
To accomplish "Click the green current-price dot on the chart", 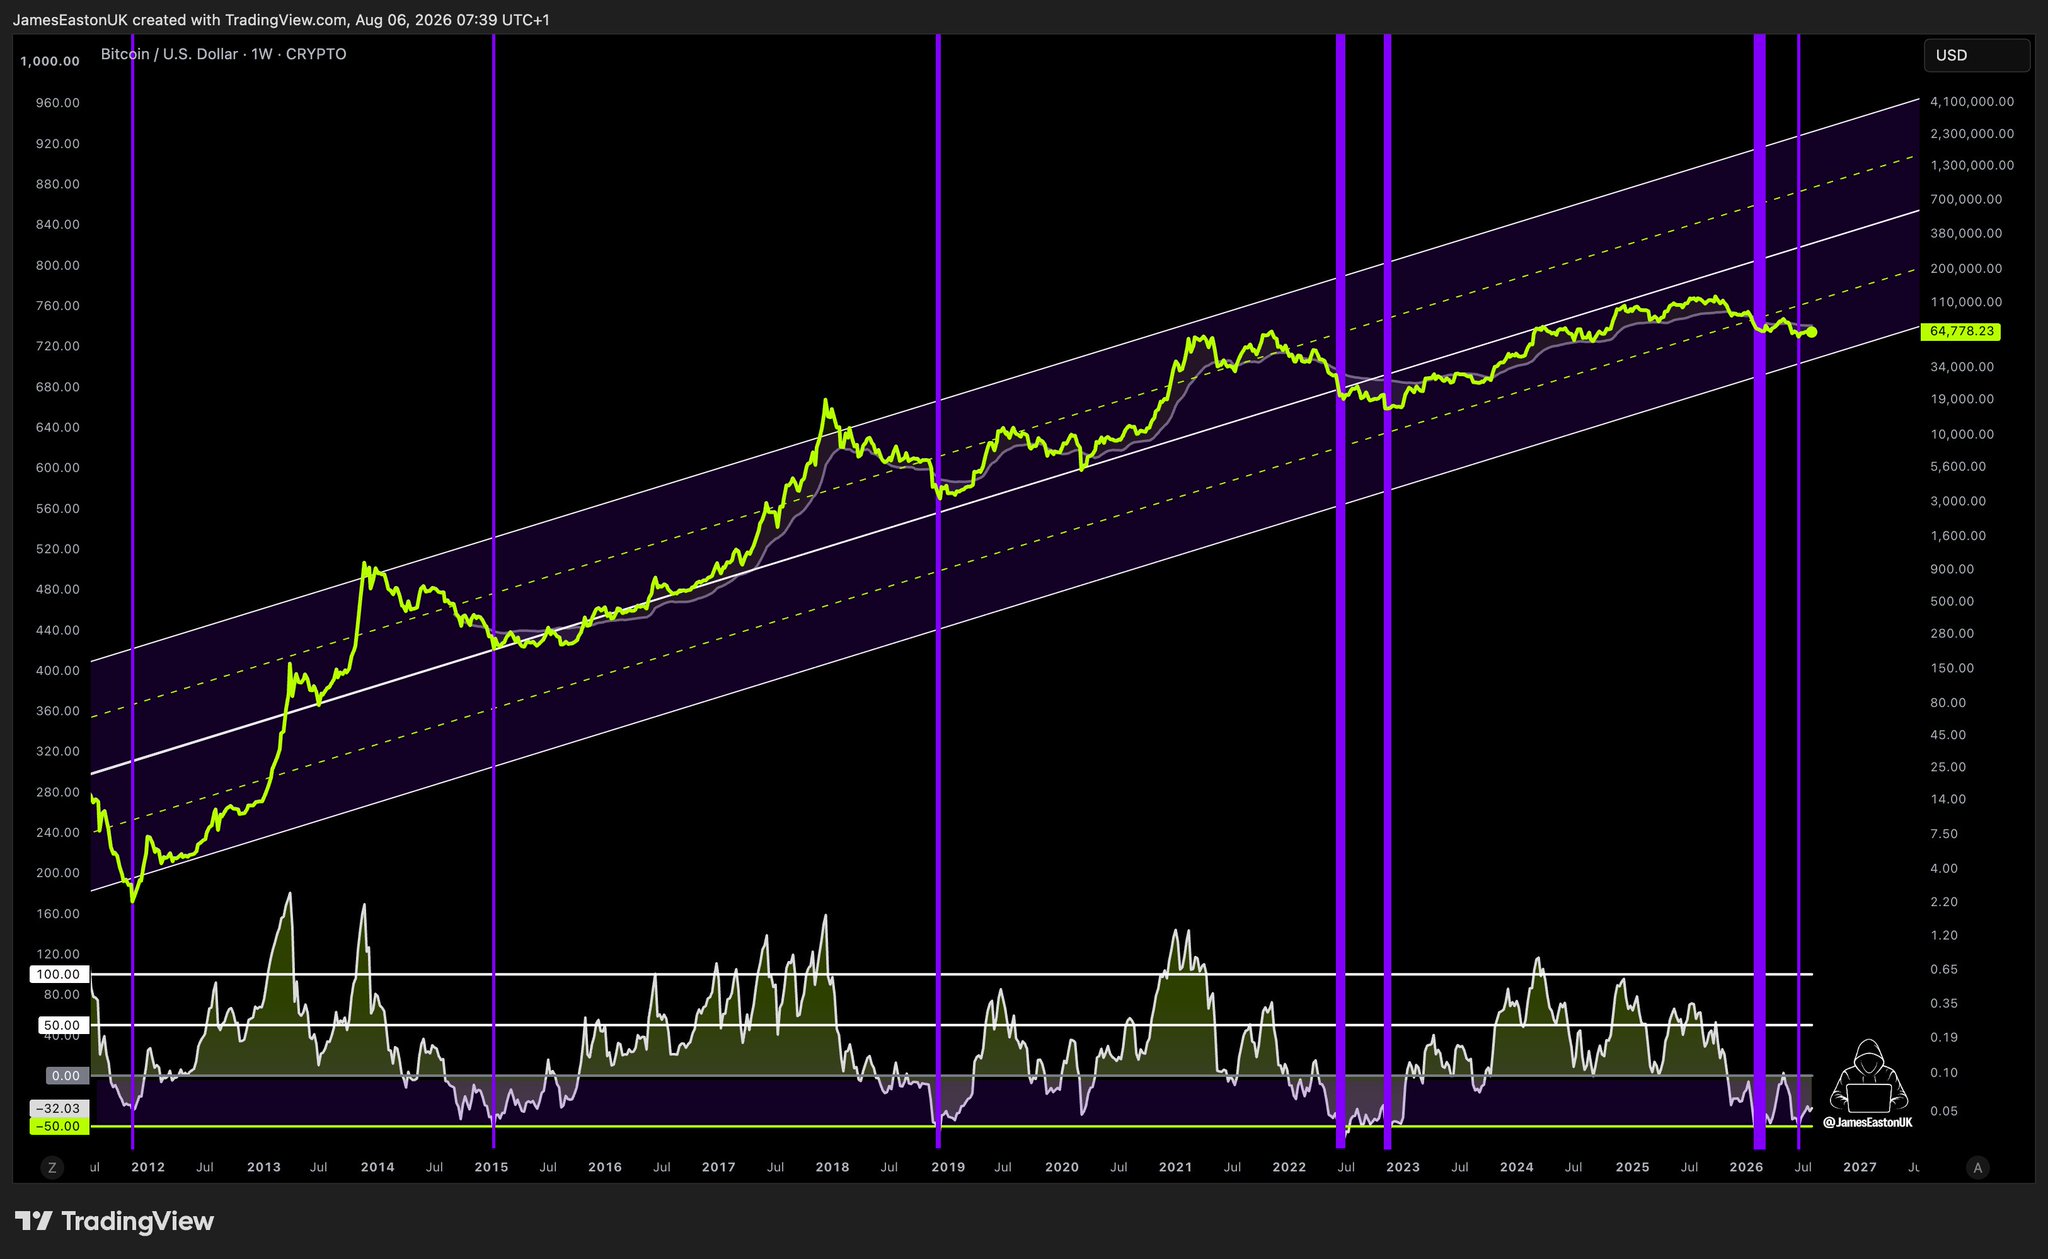I will click(1812, 332).
